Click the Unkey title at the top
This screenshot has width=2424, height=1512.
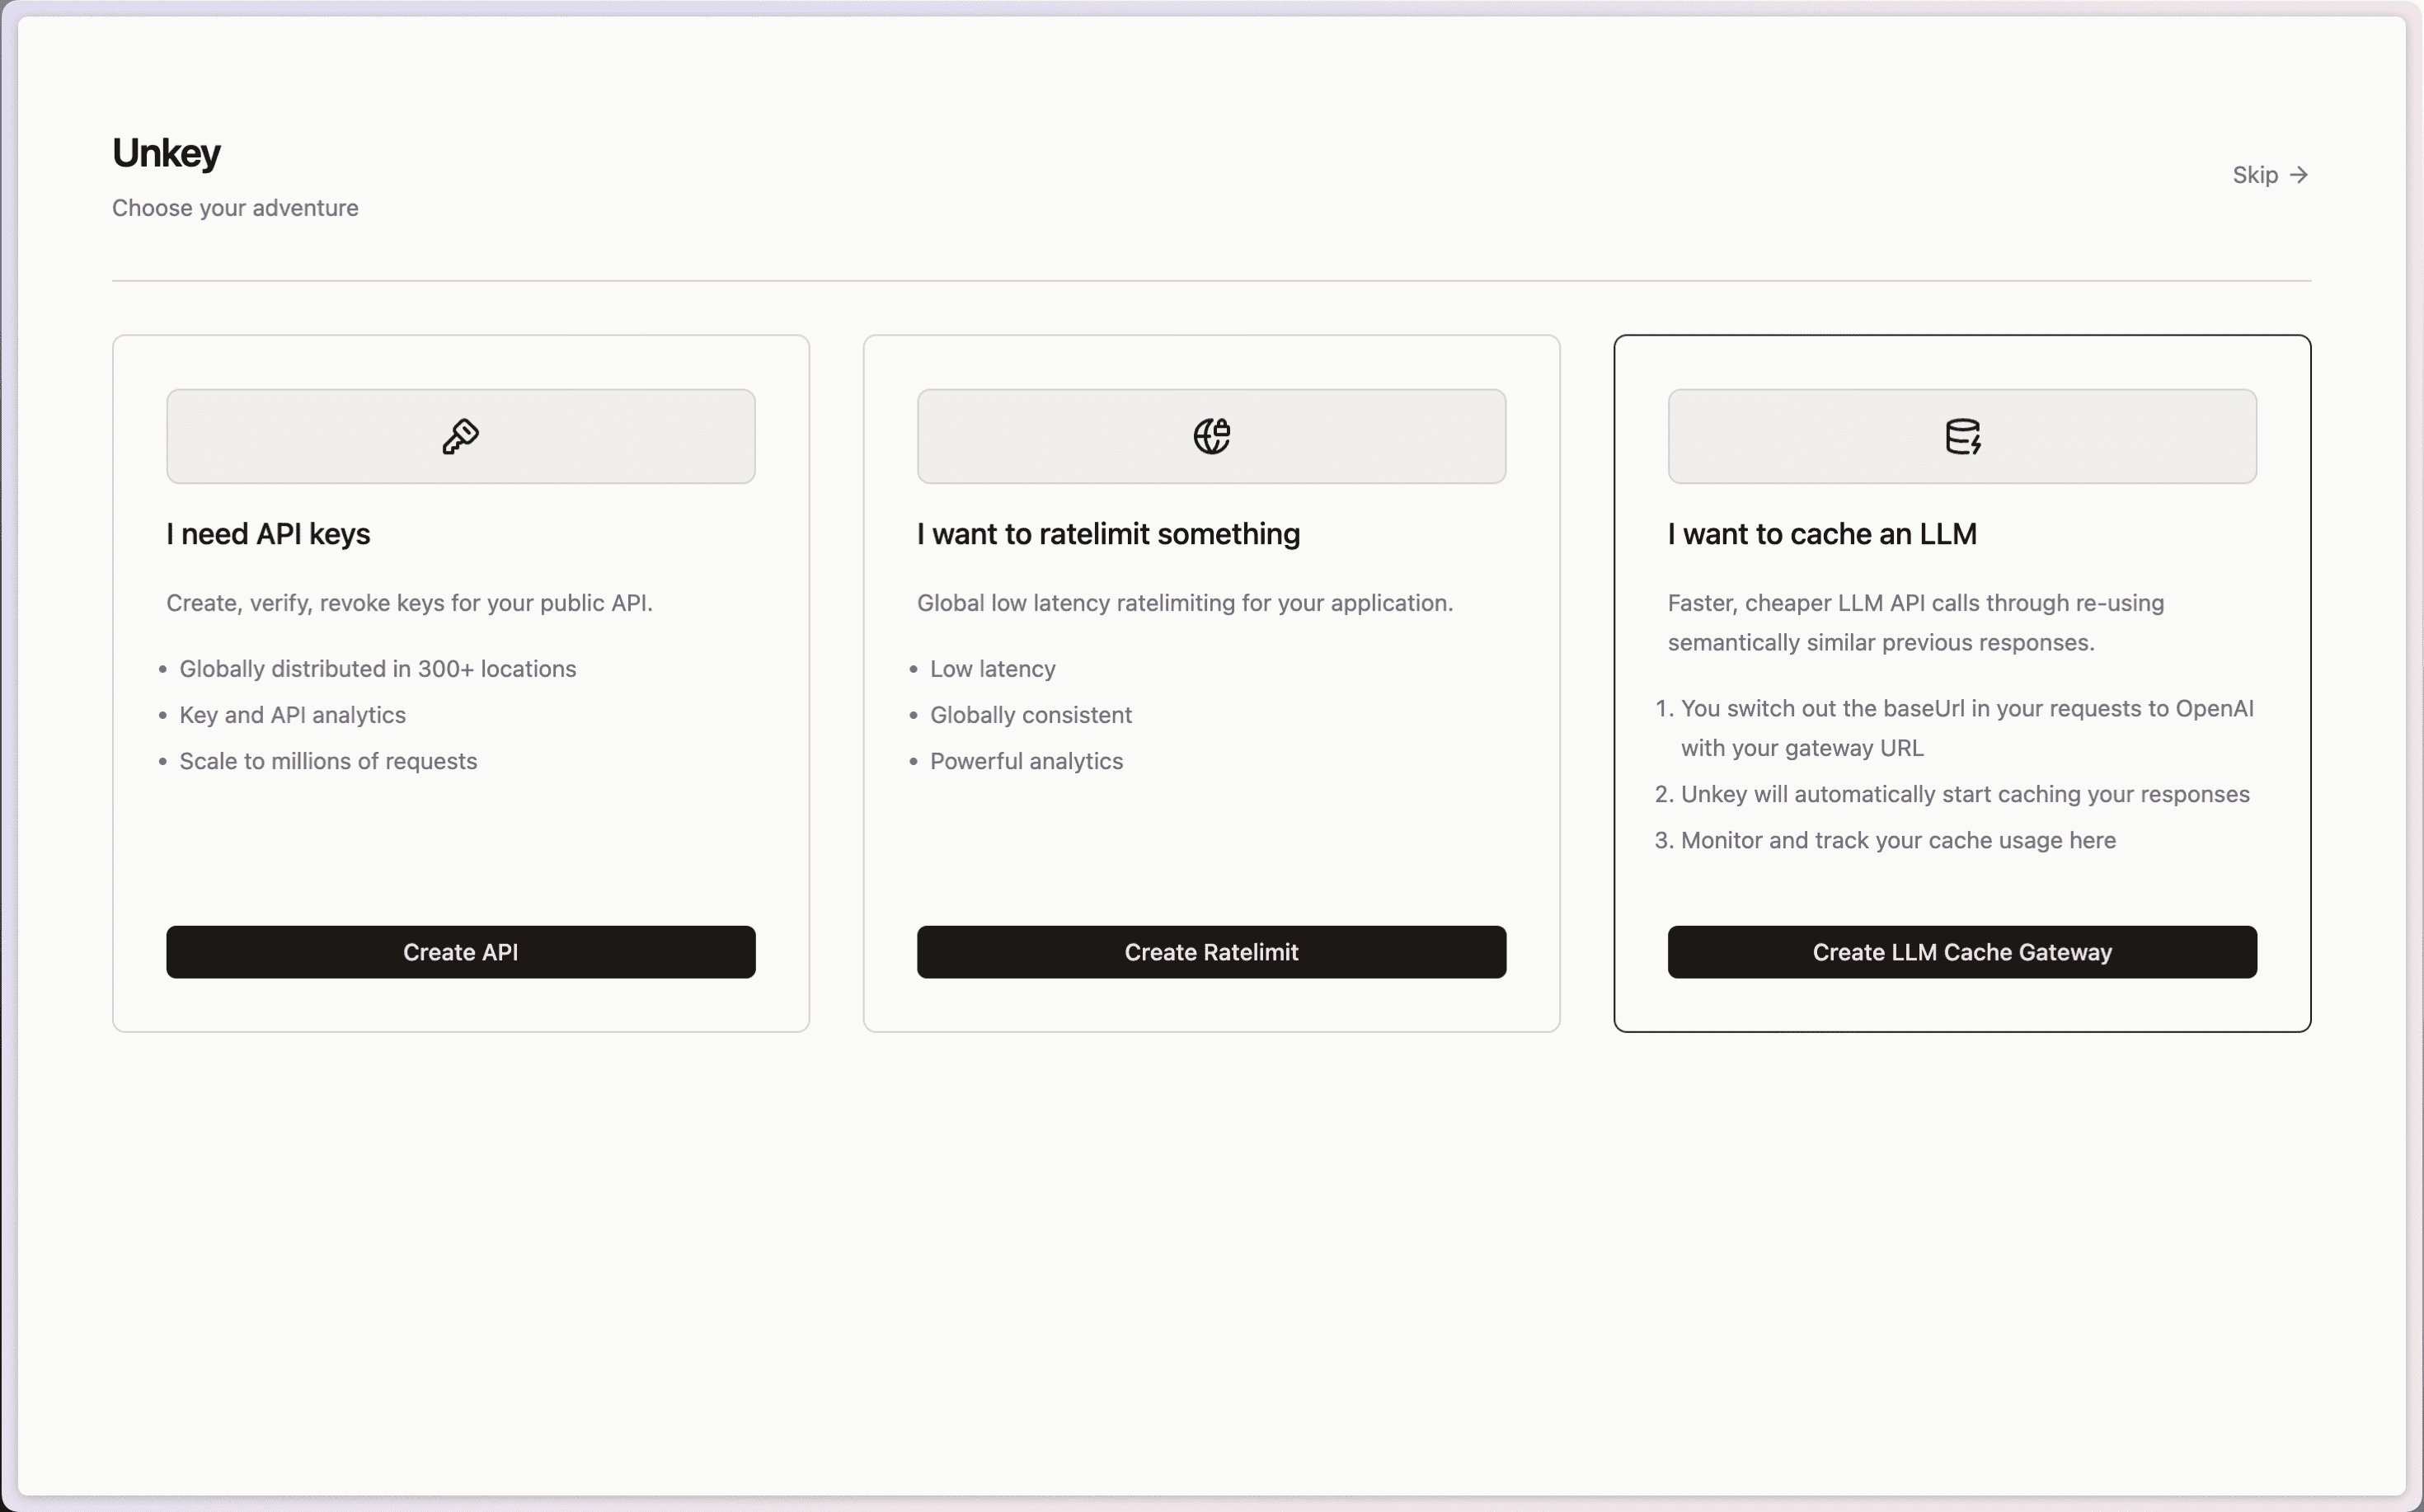click(x=166, y=153)
